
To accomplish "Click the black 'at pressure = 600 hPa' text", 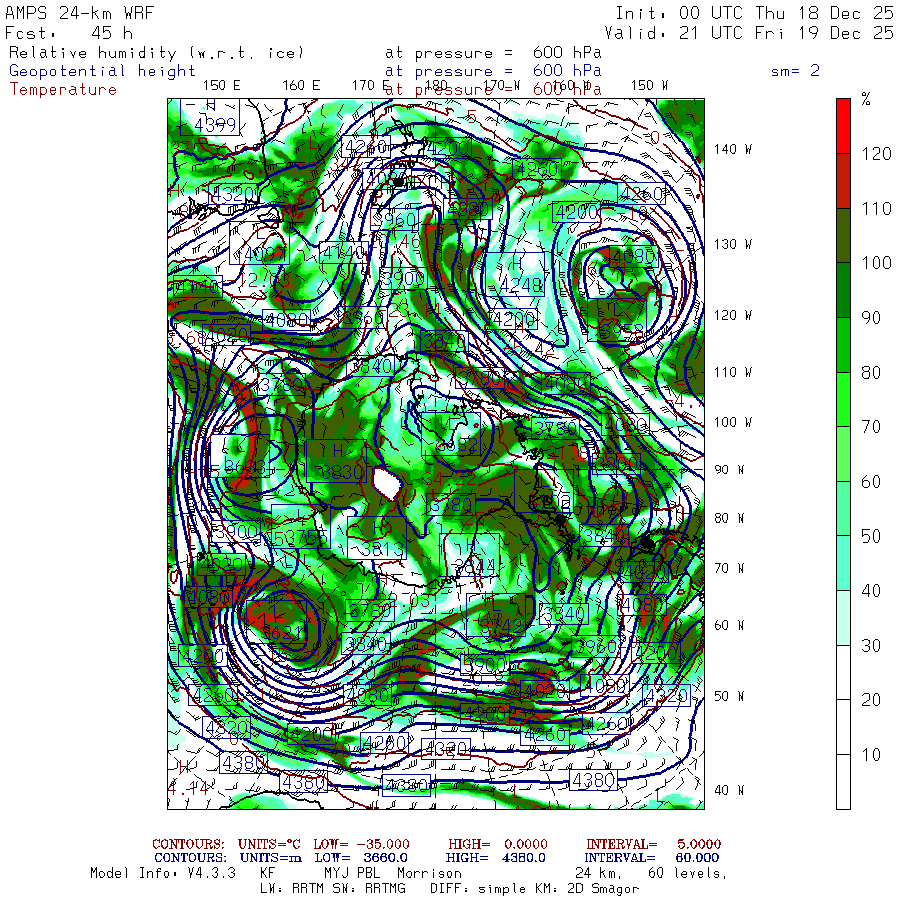I will coord(493,53).
